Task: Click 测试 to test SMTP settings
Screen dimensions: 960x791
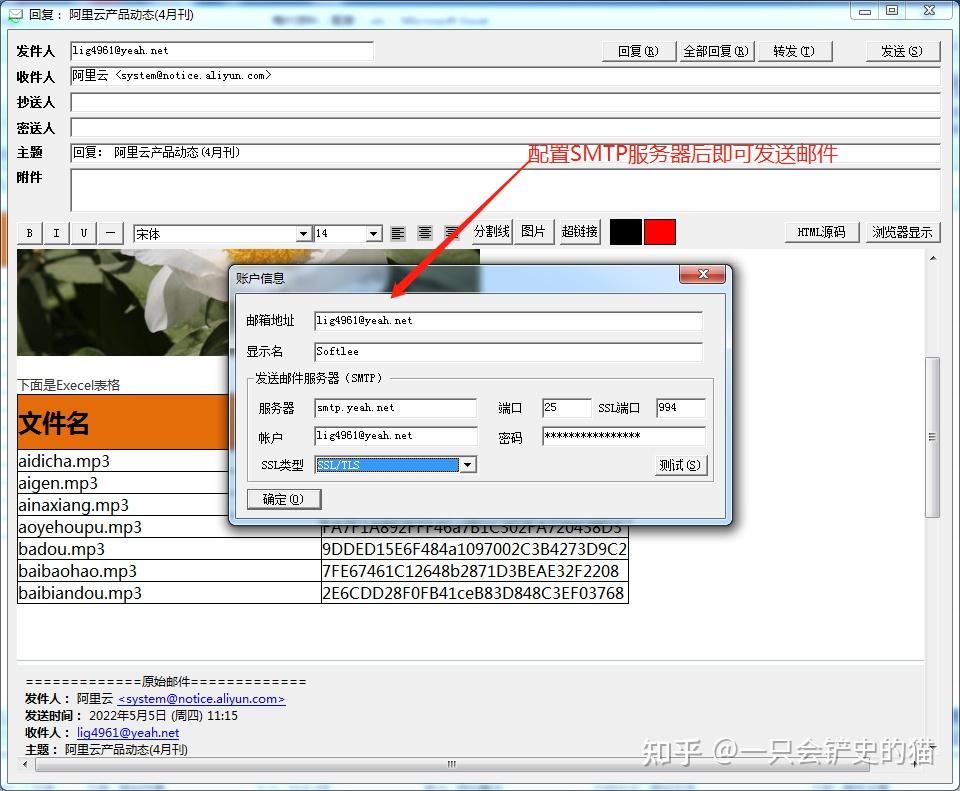Action: point(681,464)
